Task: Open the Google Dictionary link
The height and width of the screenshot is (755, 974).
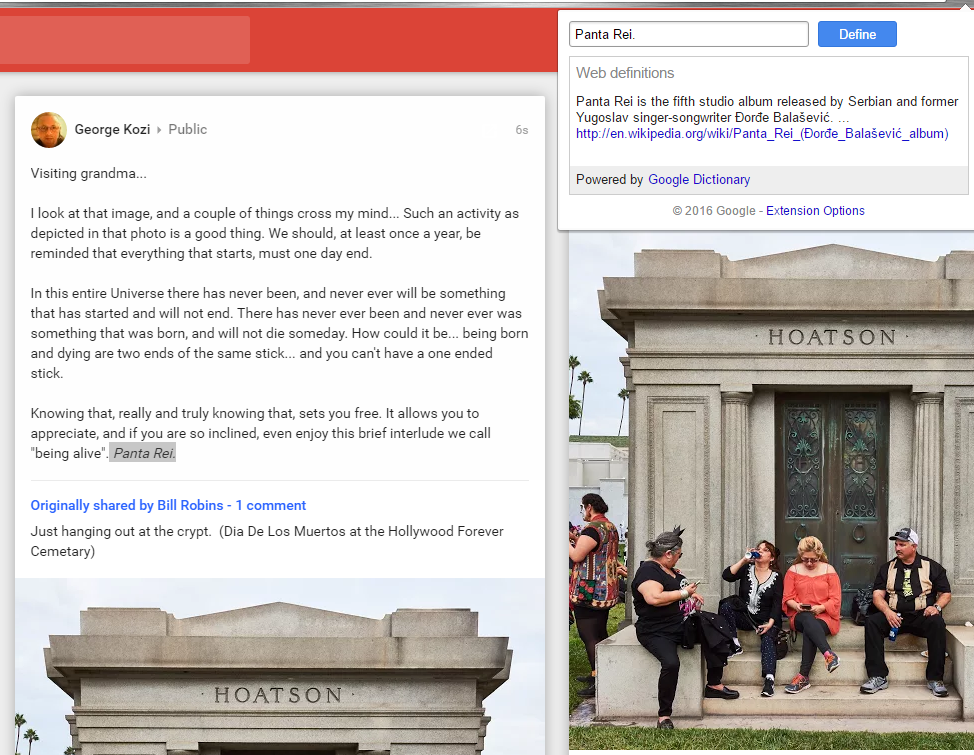Action: coord(699,180)
